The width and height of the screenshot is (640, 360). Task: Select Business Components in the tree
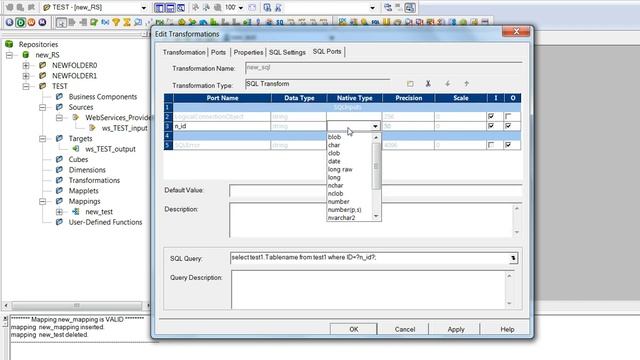click(103, 97)
